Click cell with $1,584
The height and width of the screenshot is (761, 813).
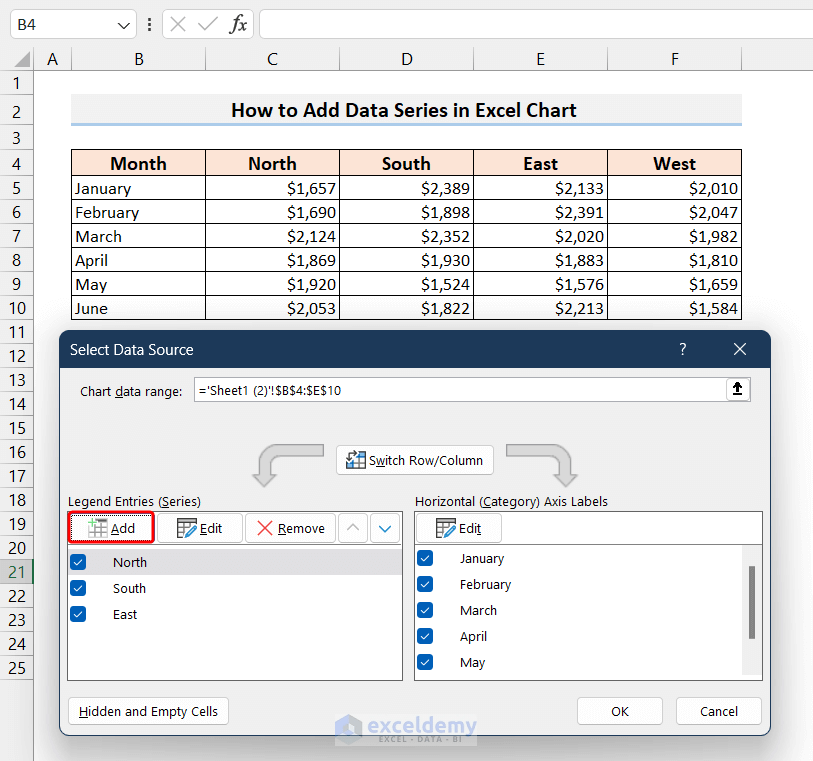(x=675, y=308)
